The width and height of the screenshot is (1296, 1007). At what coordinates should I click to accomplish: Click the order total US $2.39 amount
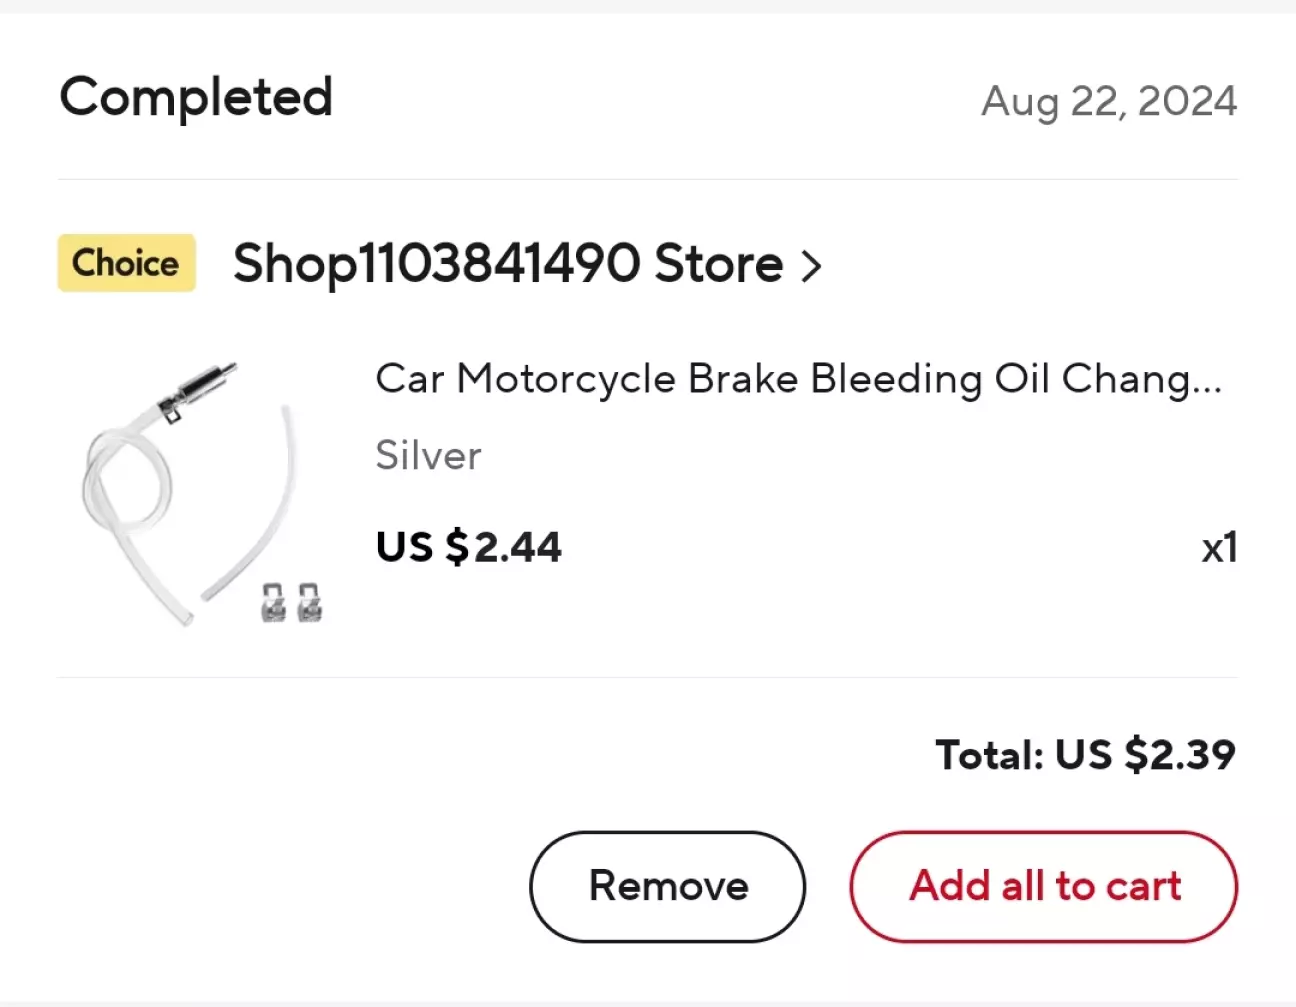click(x=1145, y=755)
